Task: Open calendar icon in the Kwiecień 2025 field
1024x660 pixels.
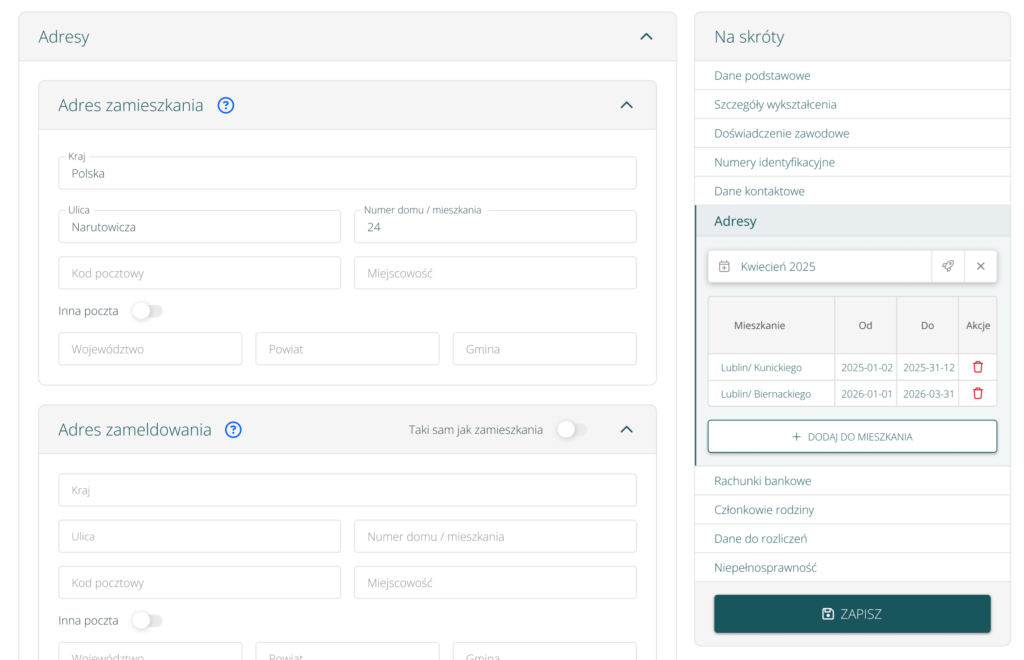Action: pos(725,267)
